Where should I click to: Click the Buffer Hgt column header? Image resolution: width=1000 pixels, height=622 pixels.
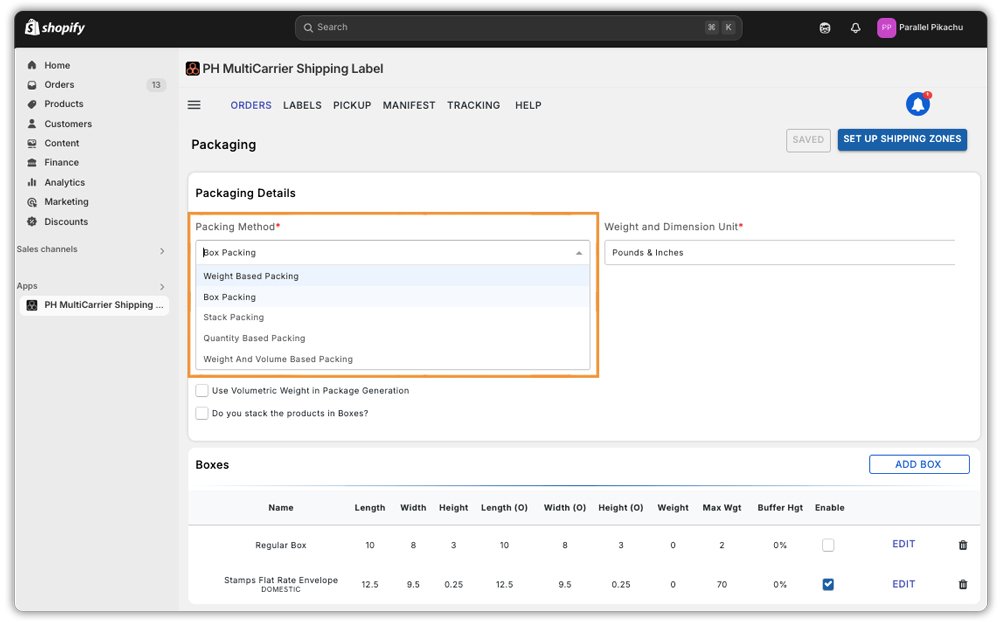(780, 508)
